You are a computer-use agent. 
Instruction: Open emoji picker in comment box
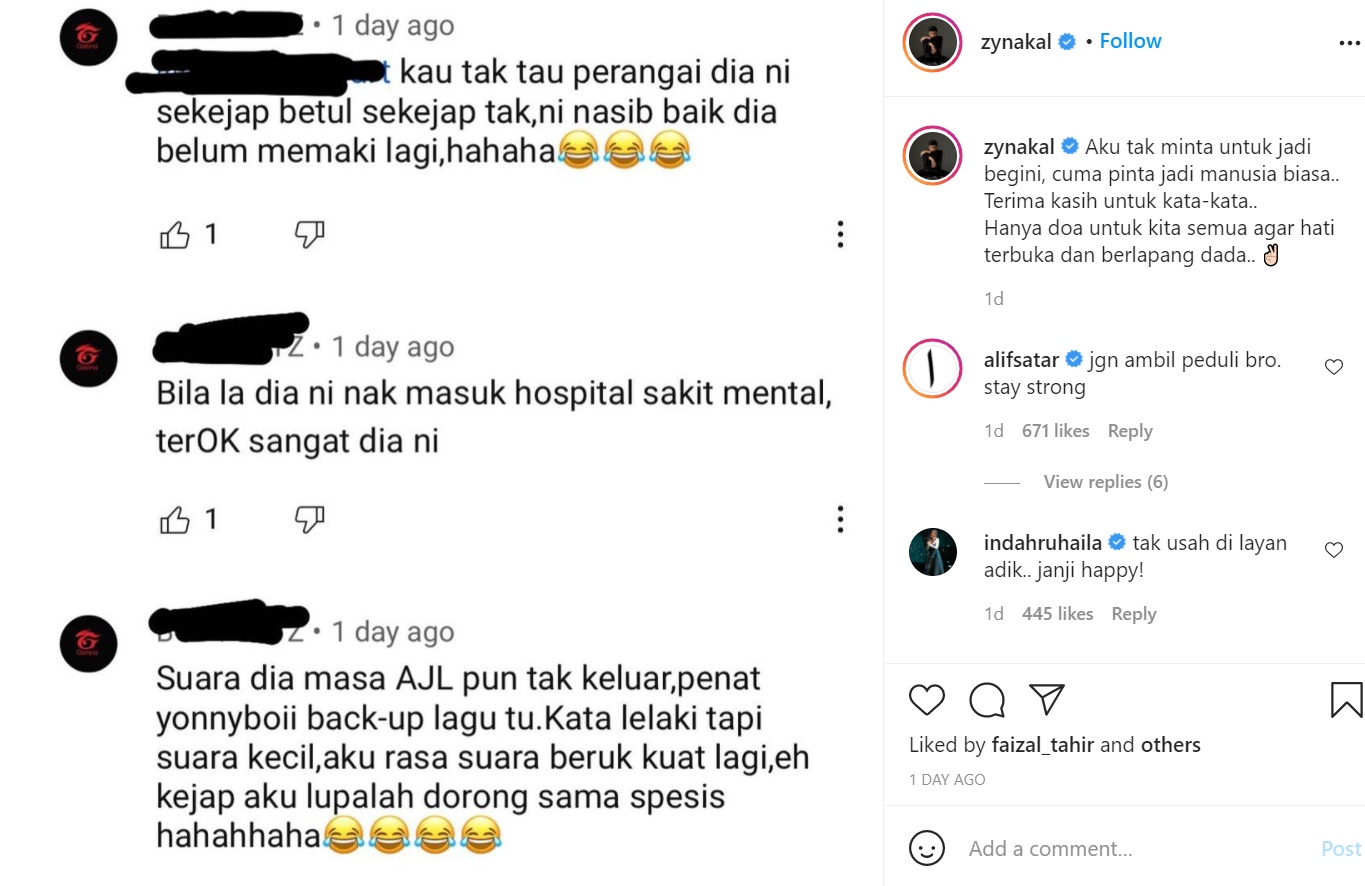(927, 849)
